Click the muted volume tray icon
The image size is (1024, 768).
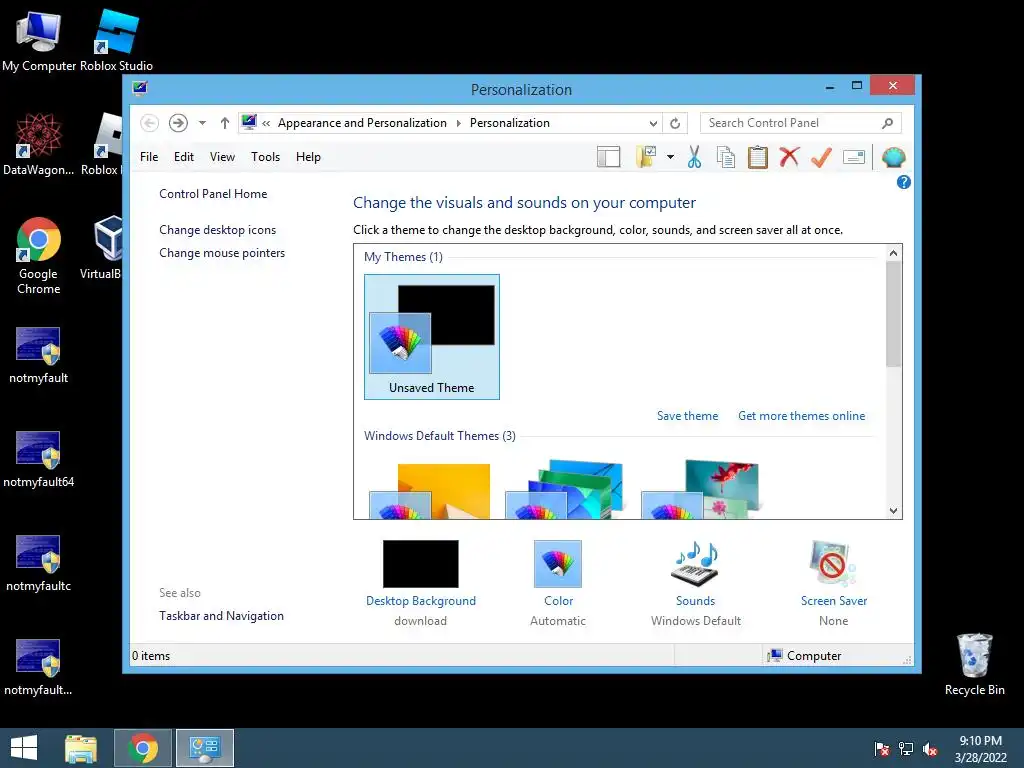pos(930,748)
